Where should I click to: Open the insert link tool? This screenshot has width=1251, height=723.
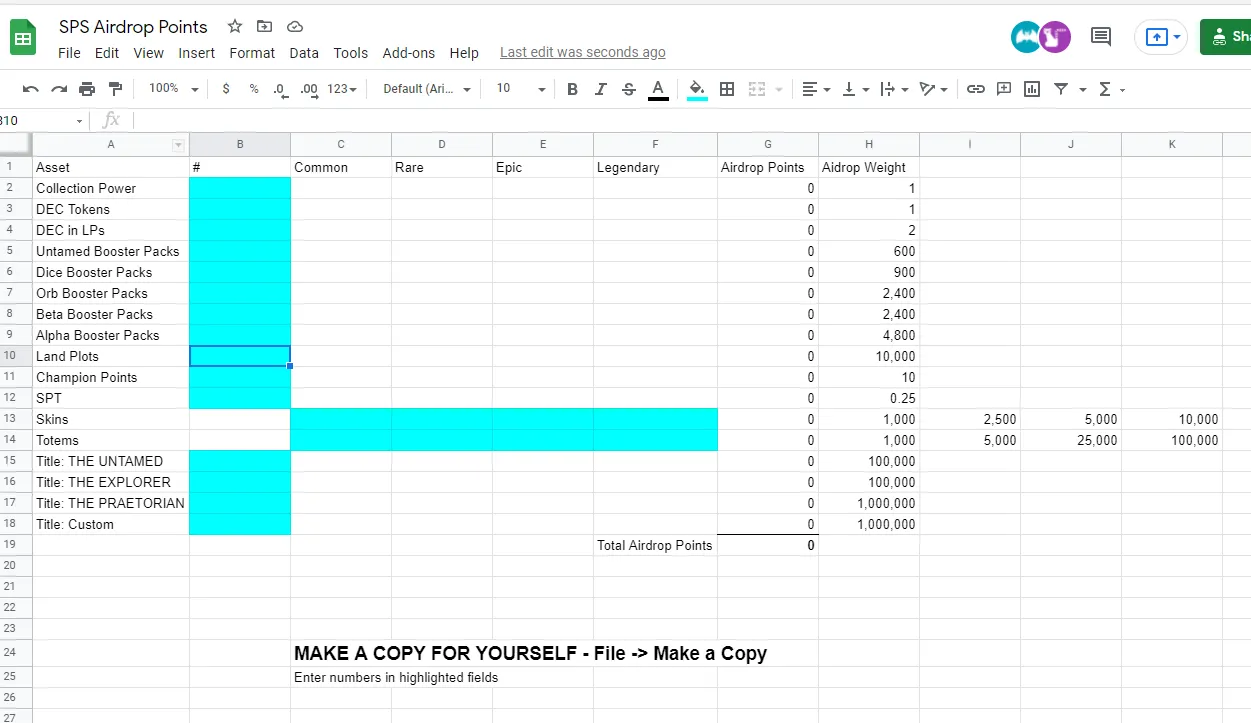coord(975,89)
